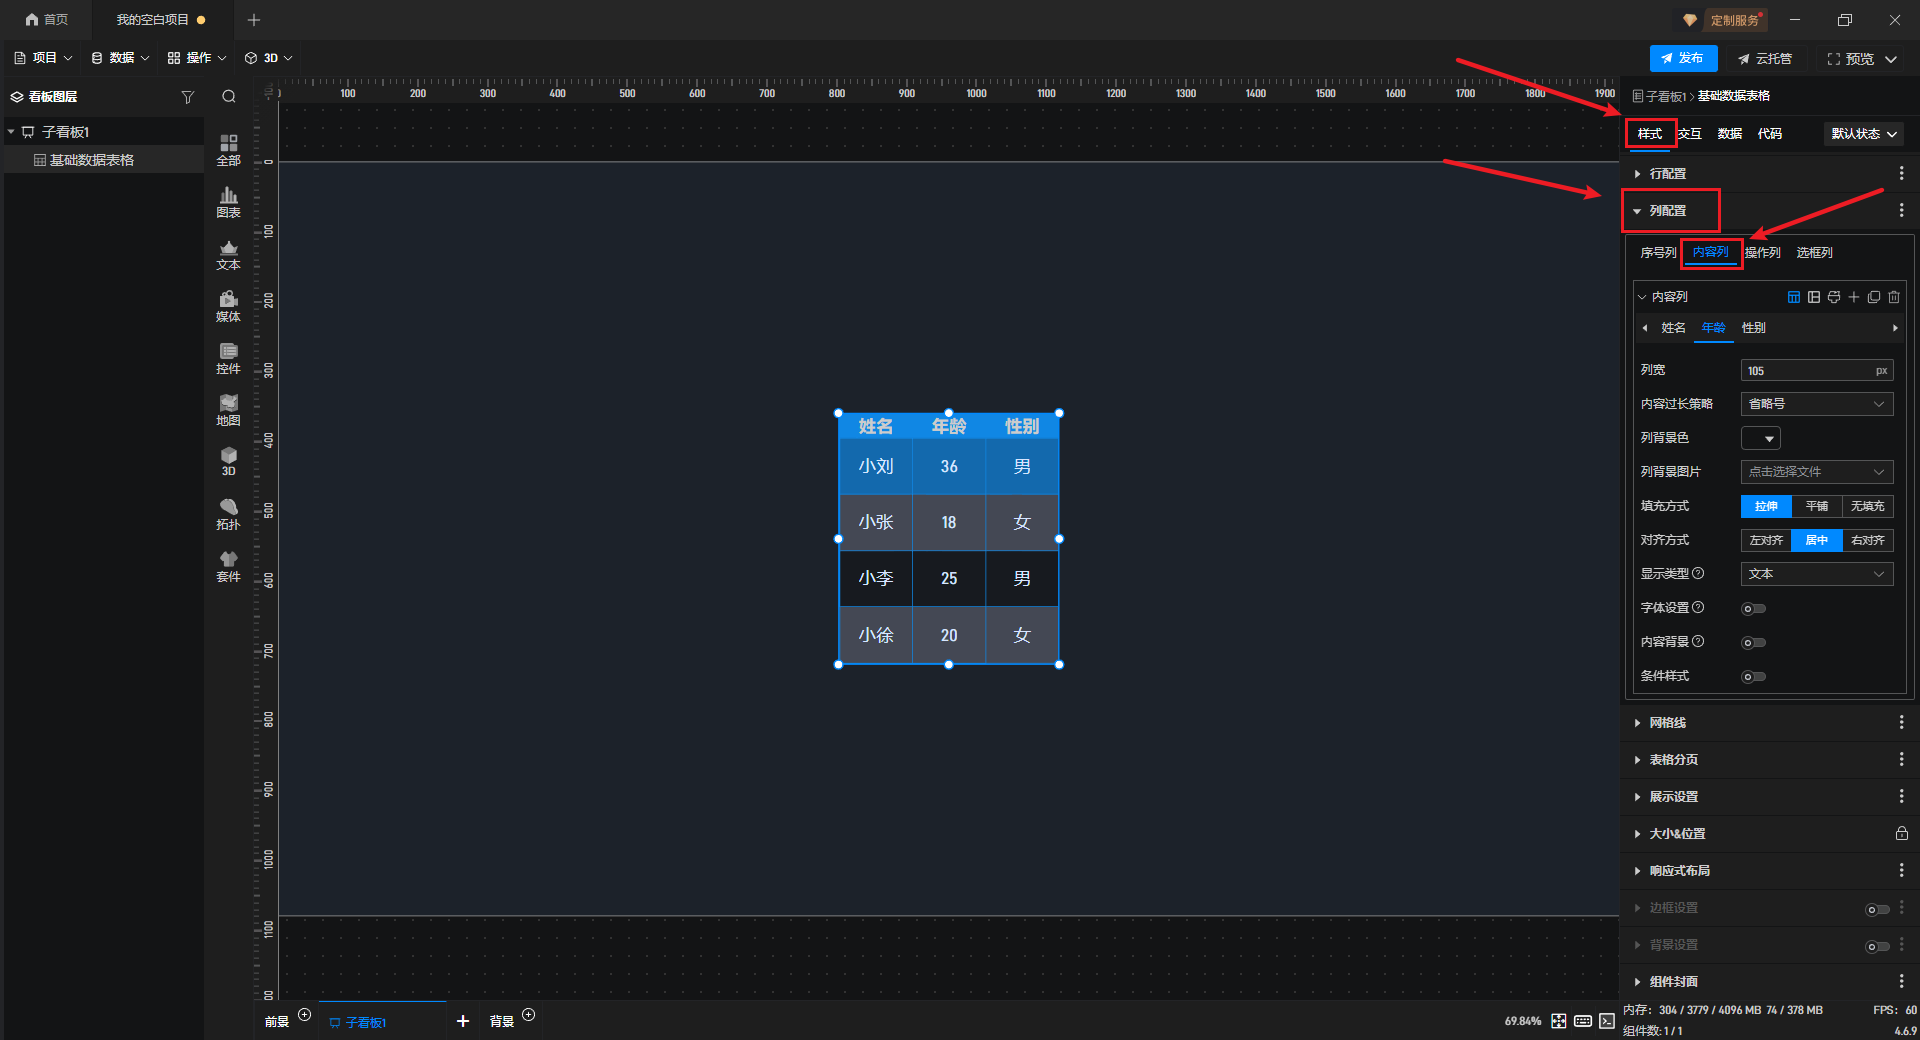Expand the 网格线 section
This screenshot has width=1920, height=1040.
coord(1668,723)
